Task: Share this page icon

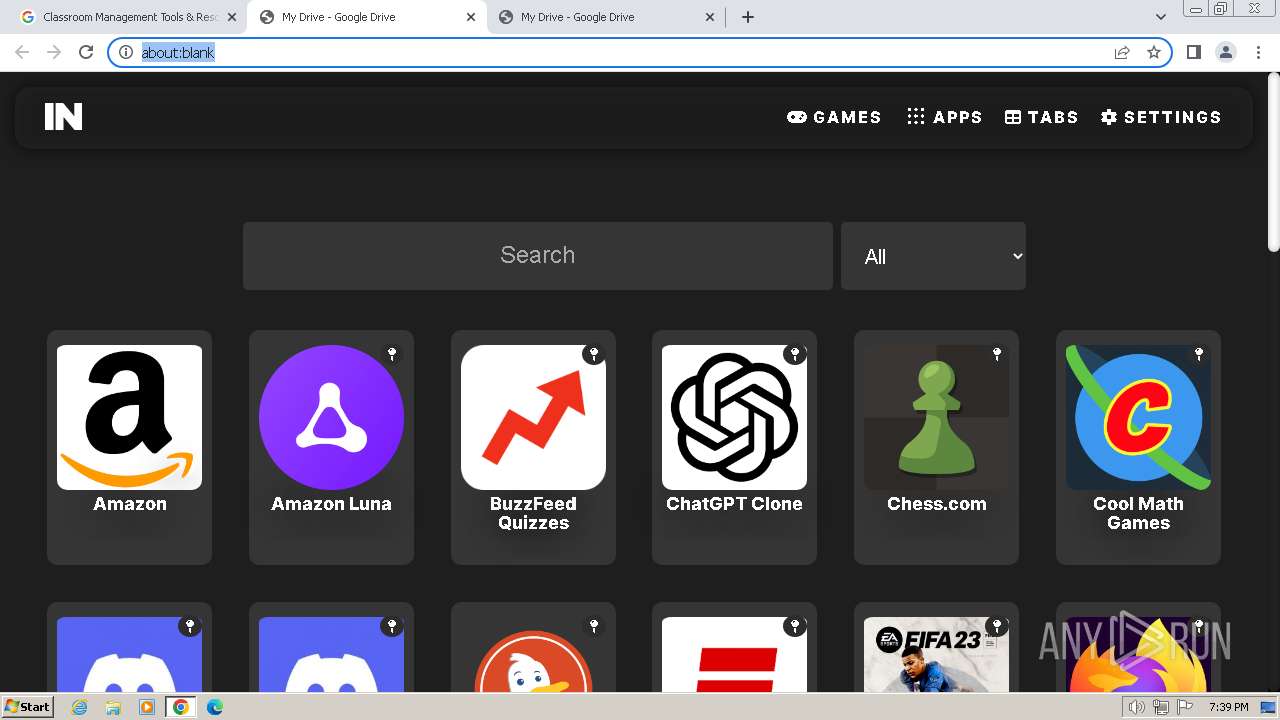Action: click(1122, 52)
